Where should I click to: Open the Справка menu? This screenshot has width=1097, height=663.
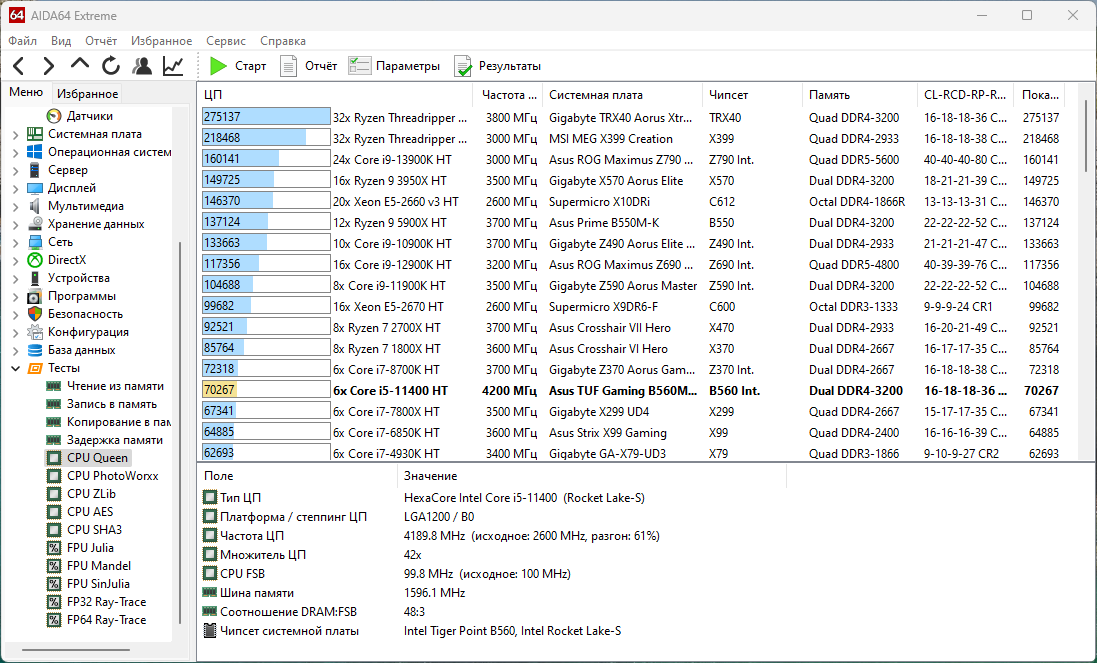click(x=283, y=41)
